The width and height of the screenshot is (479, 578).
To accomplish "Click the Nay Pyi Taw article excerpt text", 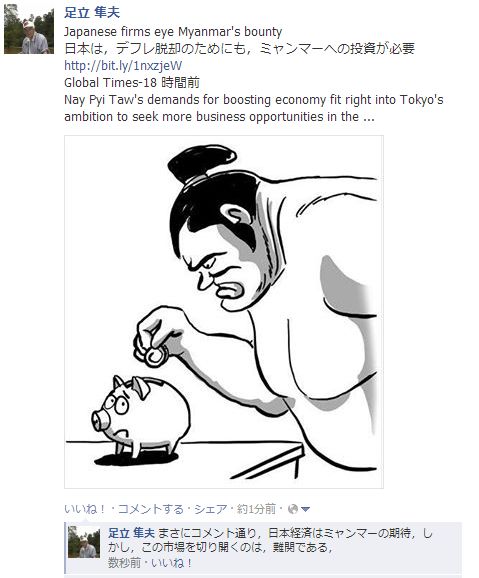I will (254, 108).
